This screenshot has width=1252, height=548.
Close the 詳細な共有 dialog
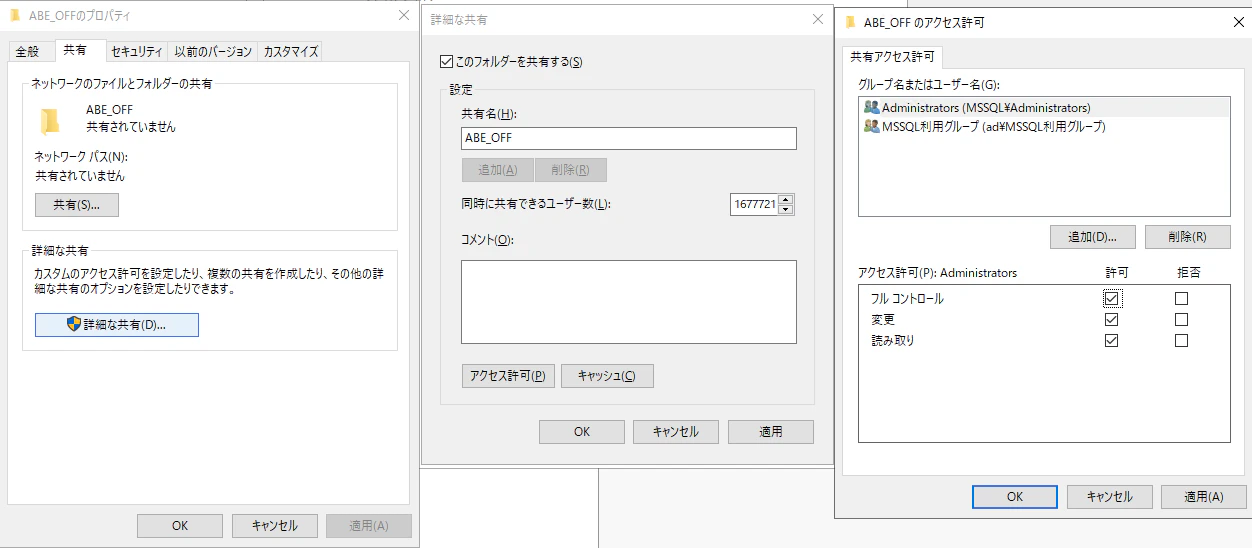(817, 19)
